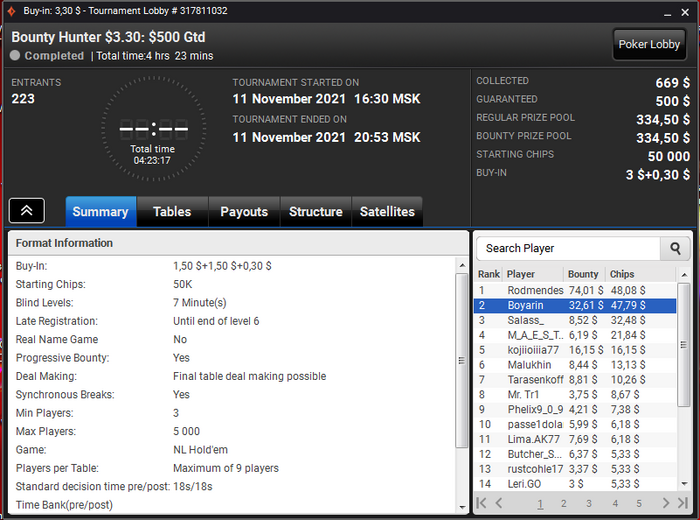The height and width of the screenshot is (520, 700).
Task: Click the Maximum of 9 players text
Action: (x=226, y=468)
